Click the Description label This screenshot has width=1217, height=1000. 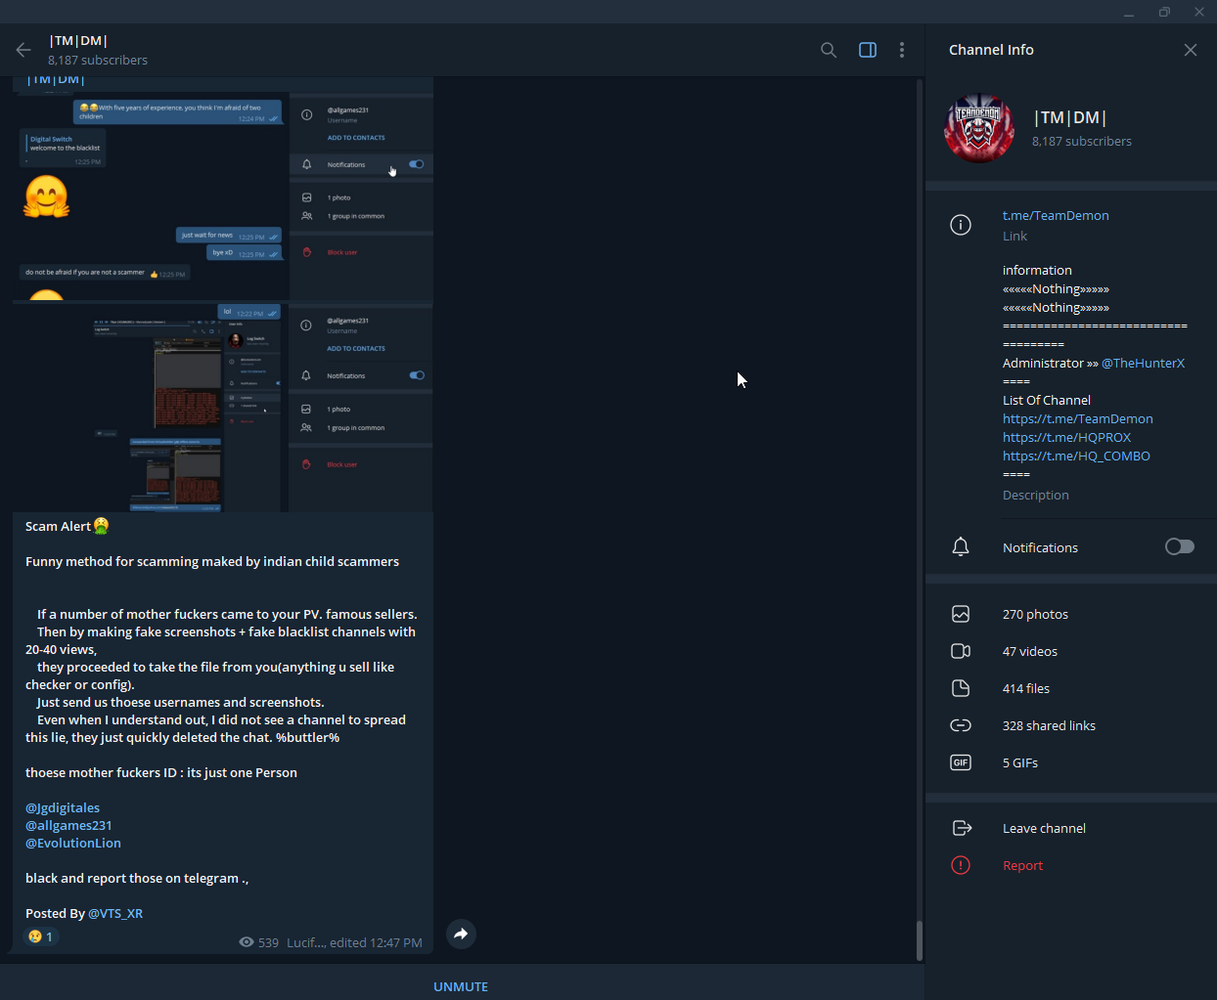[x=1036, y=495]
